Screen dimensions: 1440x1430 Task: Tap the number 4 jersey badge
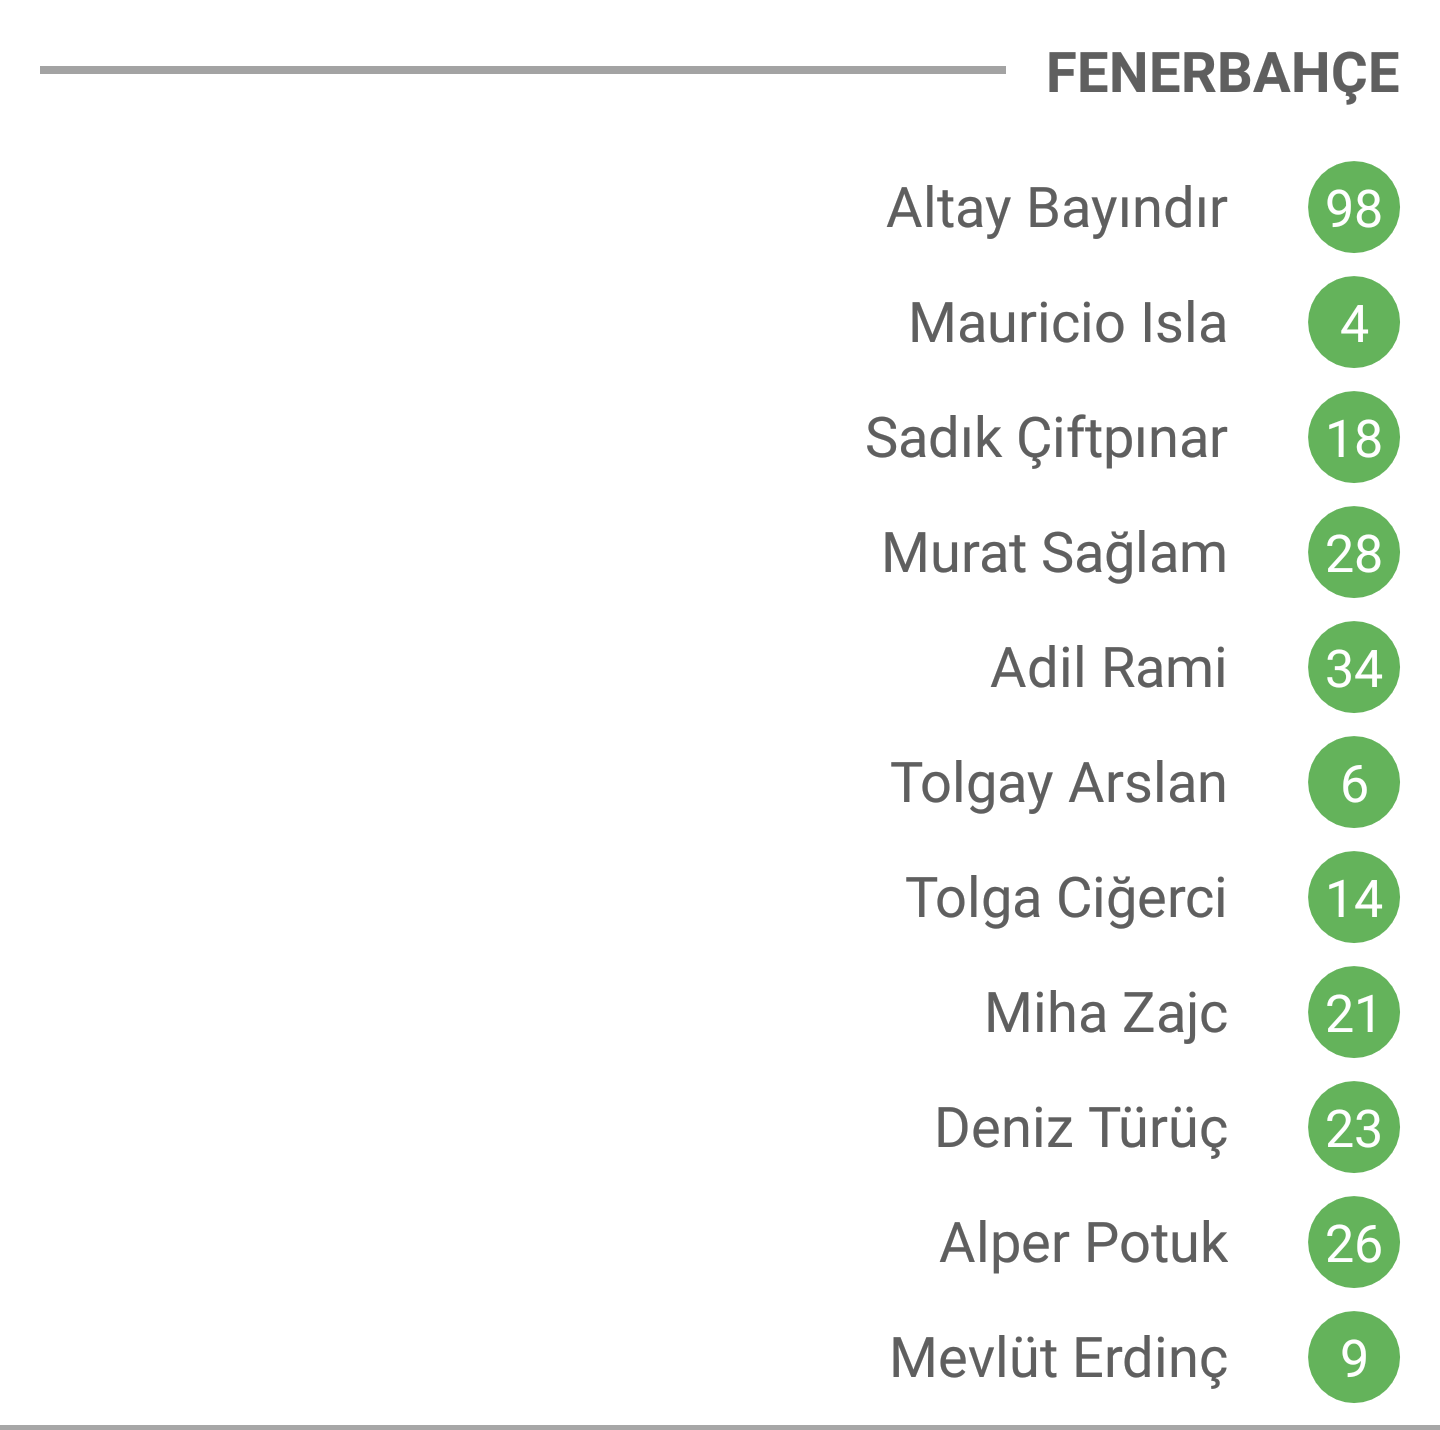1353,322
